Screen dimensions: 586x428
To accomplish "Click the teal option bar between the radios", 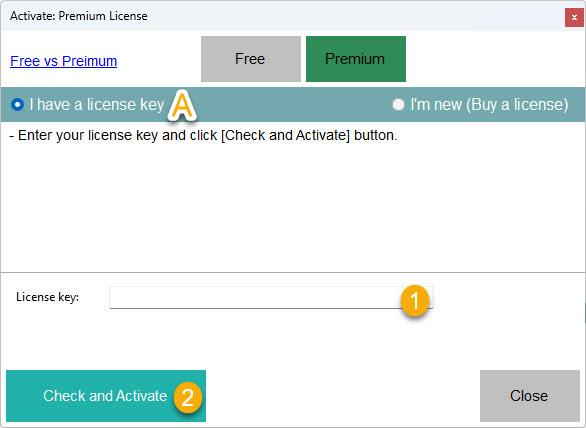I will click(293, 104).
